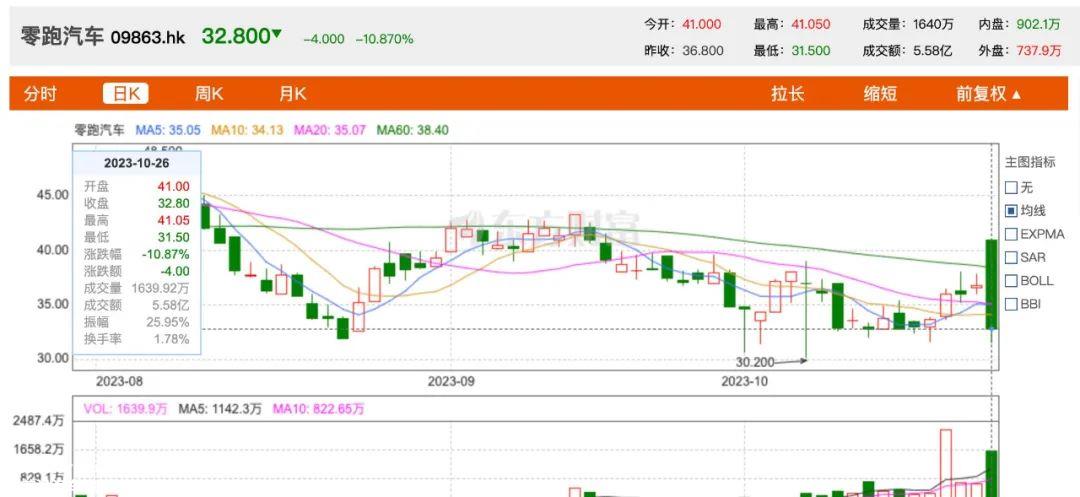Click the current price 32.800
The height and width of the screenshot is (497, 1080).
coord(236,36)
